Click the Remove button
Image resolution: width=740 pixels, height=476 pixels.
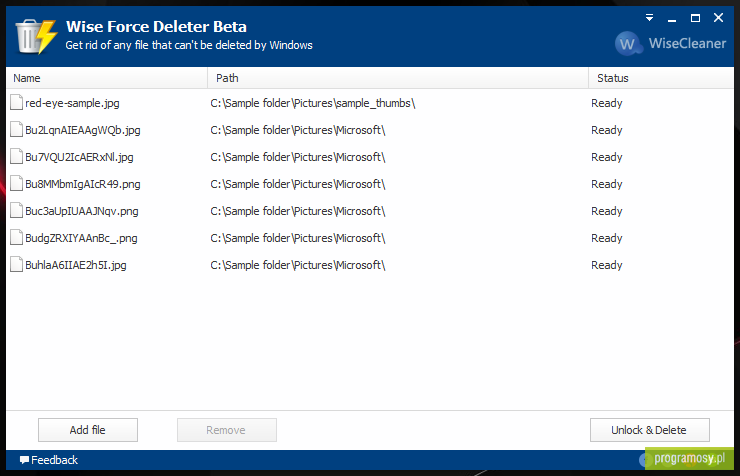(227, 430)
